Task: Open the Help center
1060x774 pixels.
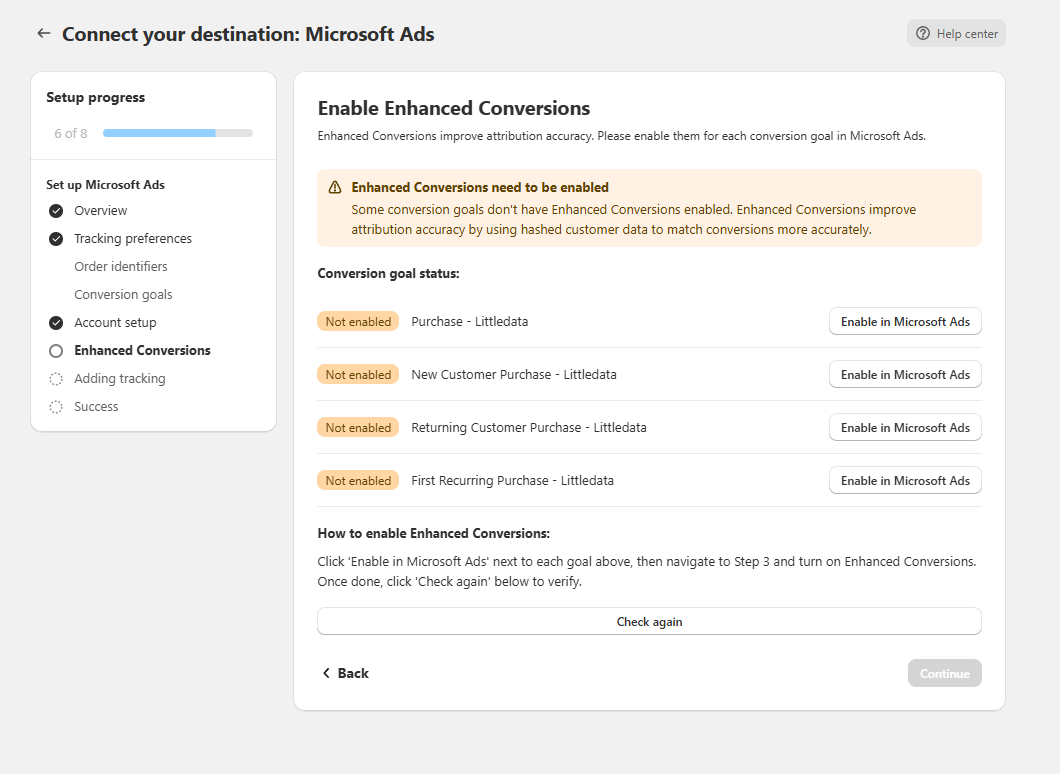Action: point(956,33)
